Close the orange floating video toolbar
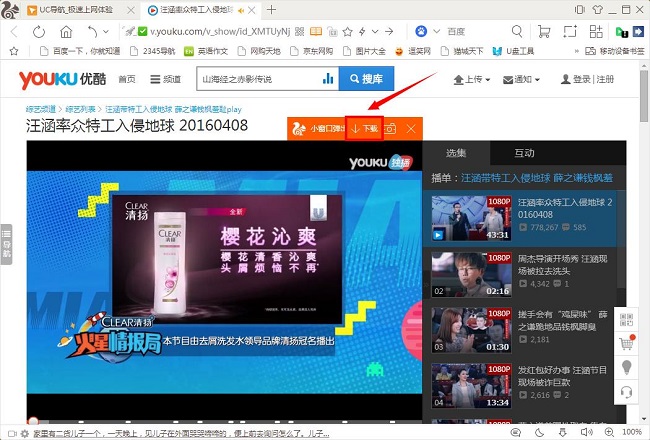 point(411,129)
